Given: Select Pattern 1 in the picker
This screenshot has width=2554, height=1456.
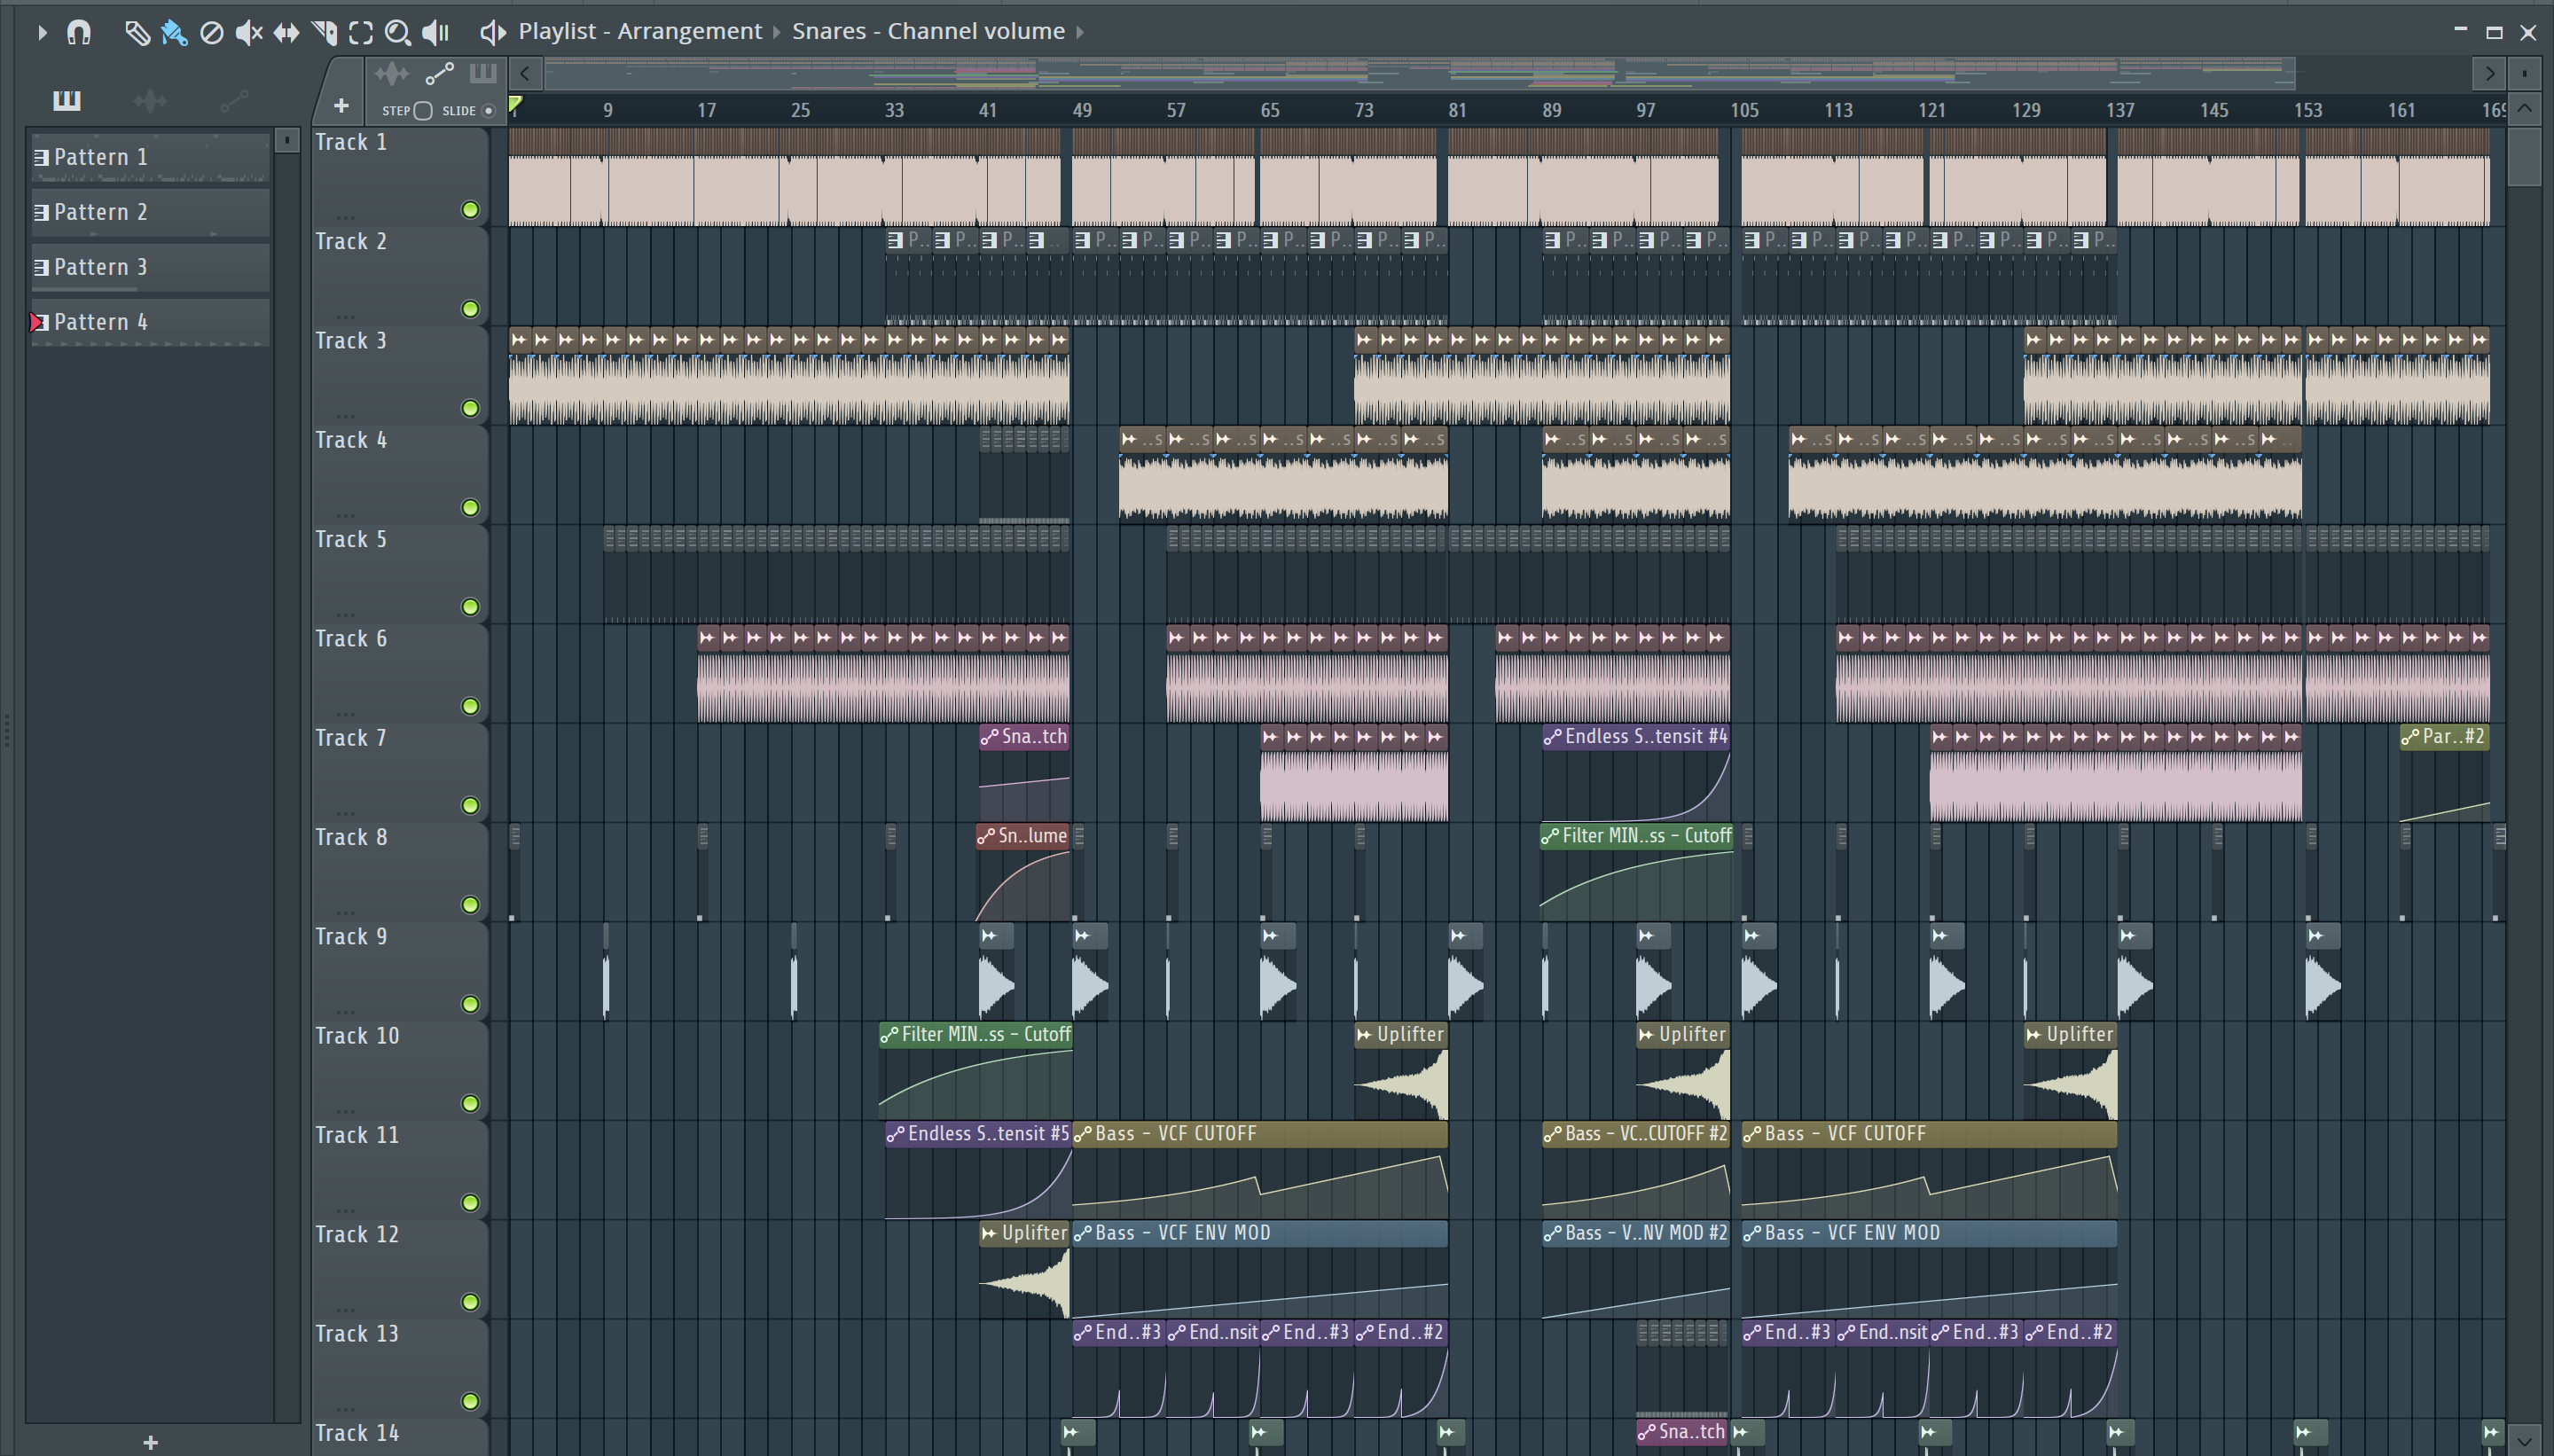Looking at the screenshot, I should 150,158.
